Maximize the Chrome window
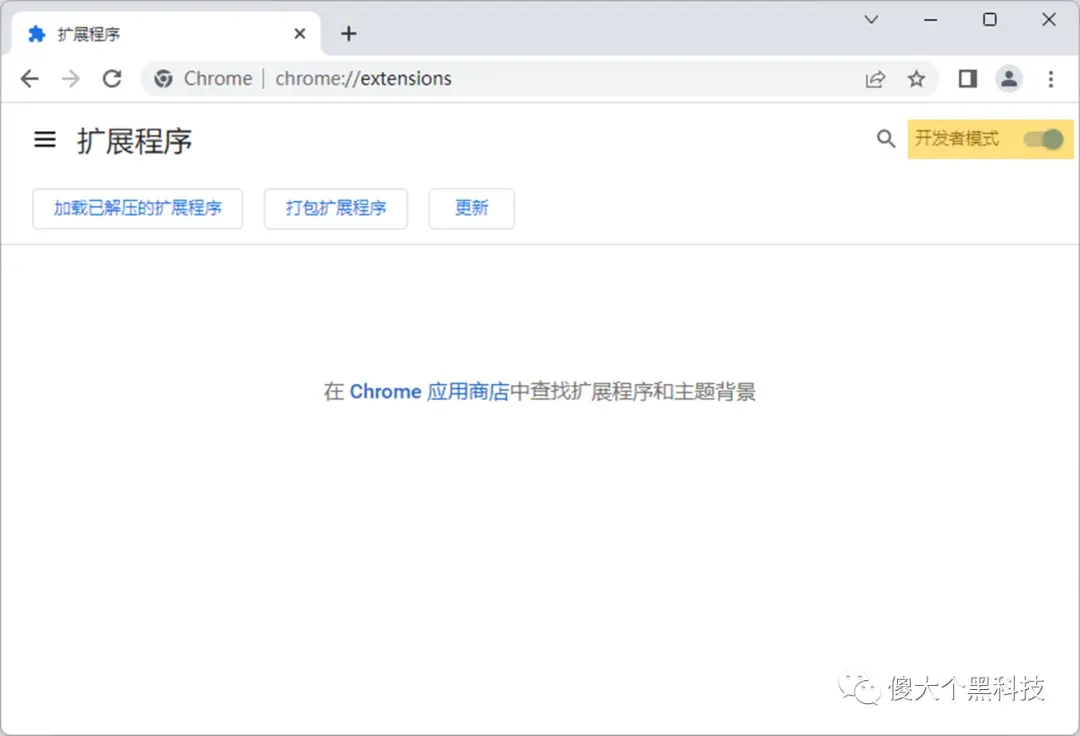 (990, 19)
